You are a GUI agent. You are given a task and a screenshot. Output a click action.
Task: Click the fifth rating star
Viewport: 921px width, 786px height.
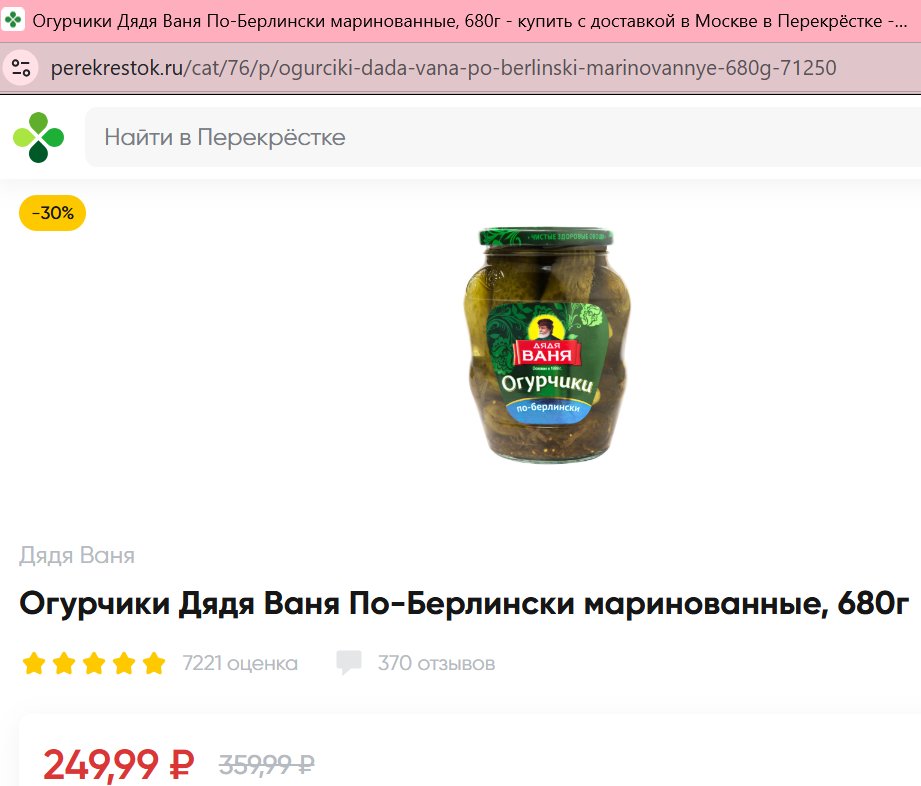click(x=154, y=663)
